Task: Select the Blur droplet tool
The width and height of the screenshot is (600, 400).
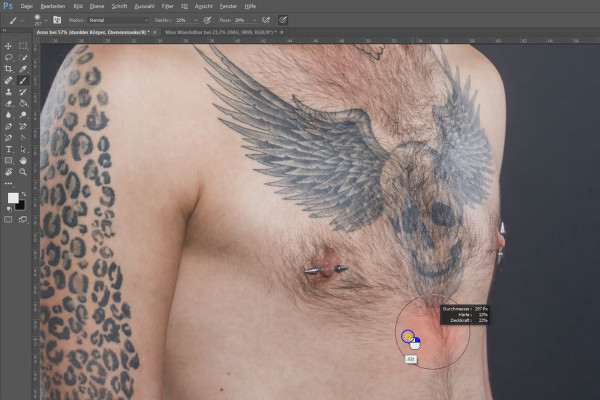Action: 8,115
